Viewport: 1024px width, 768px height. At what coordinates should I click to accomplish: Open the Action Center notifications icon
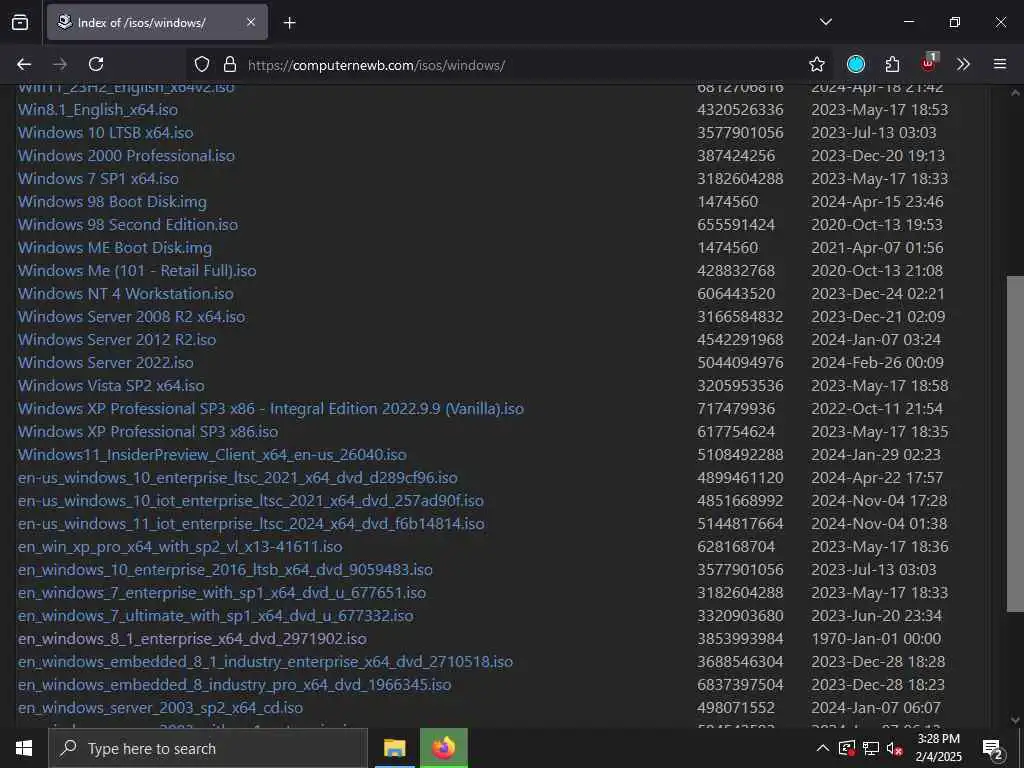tap(993, 749)
